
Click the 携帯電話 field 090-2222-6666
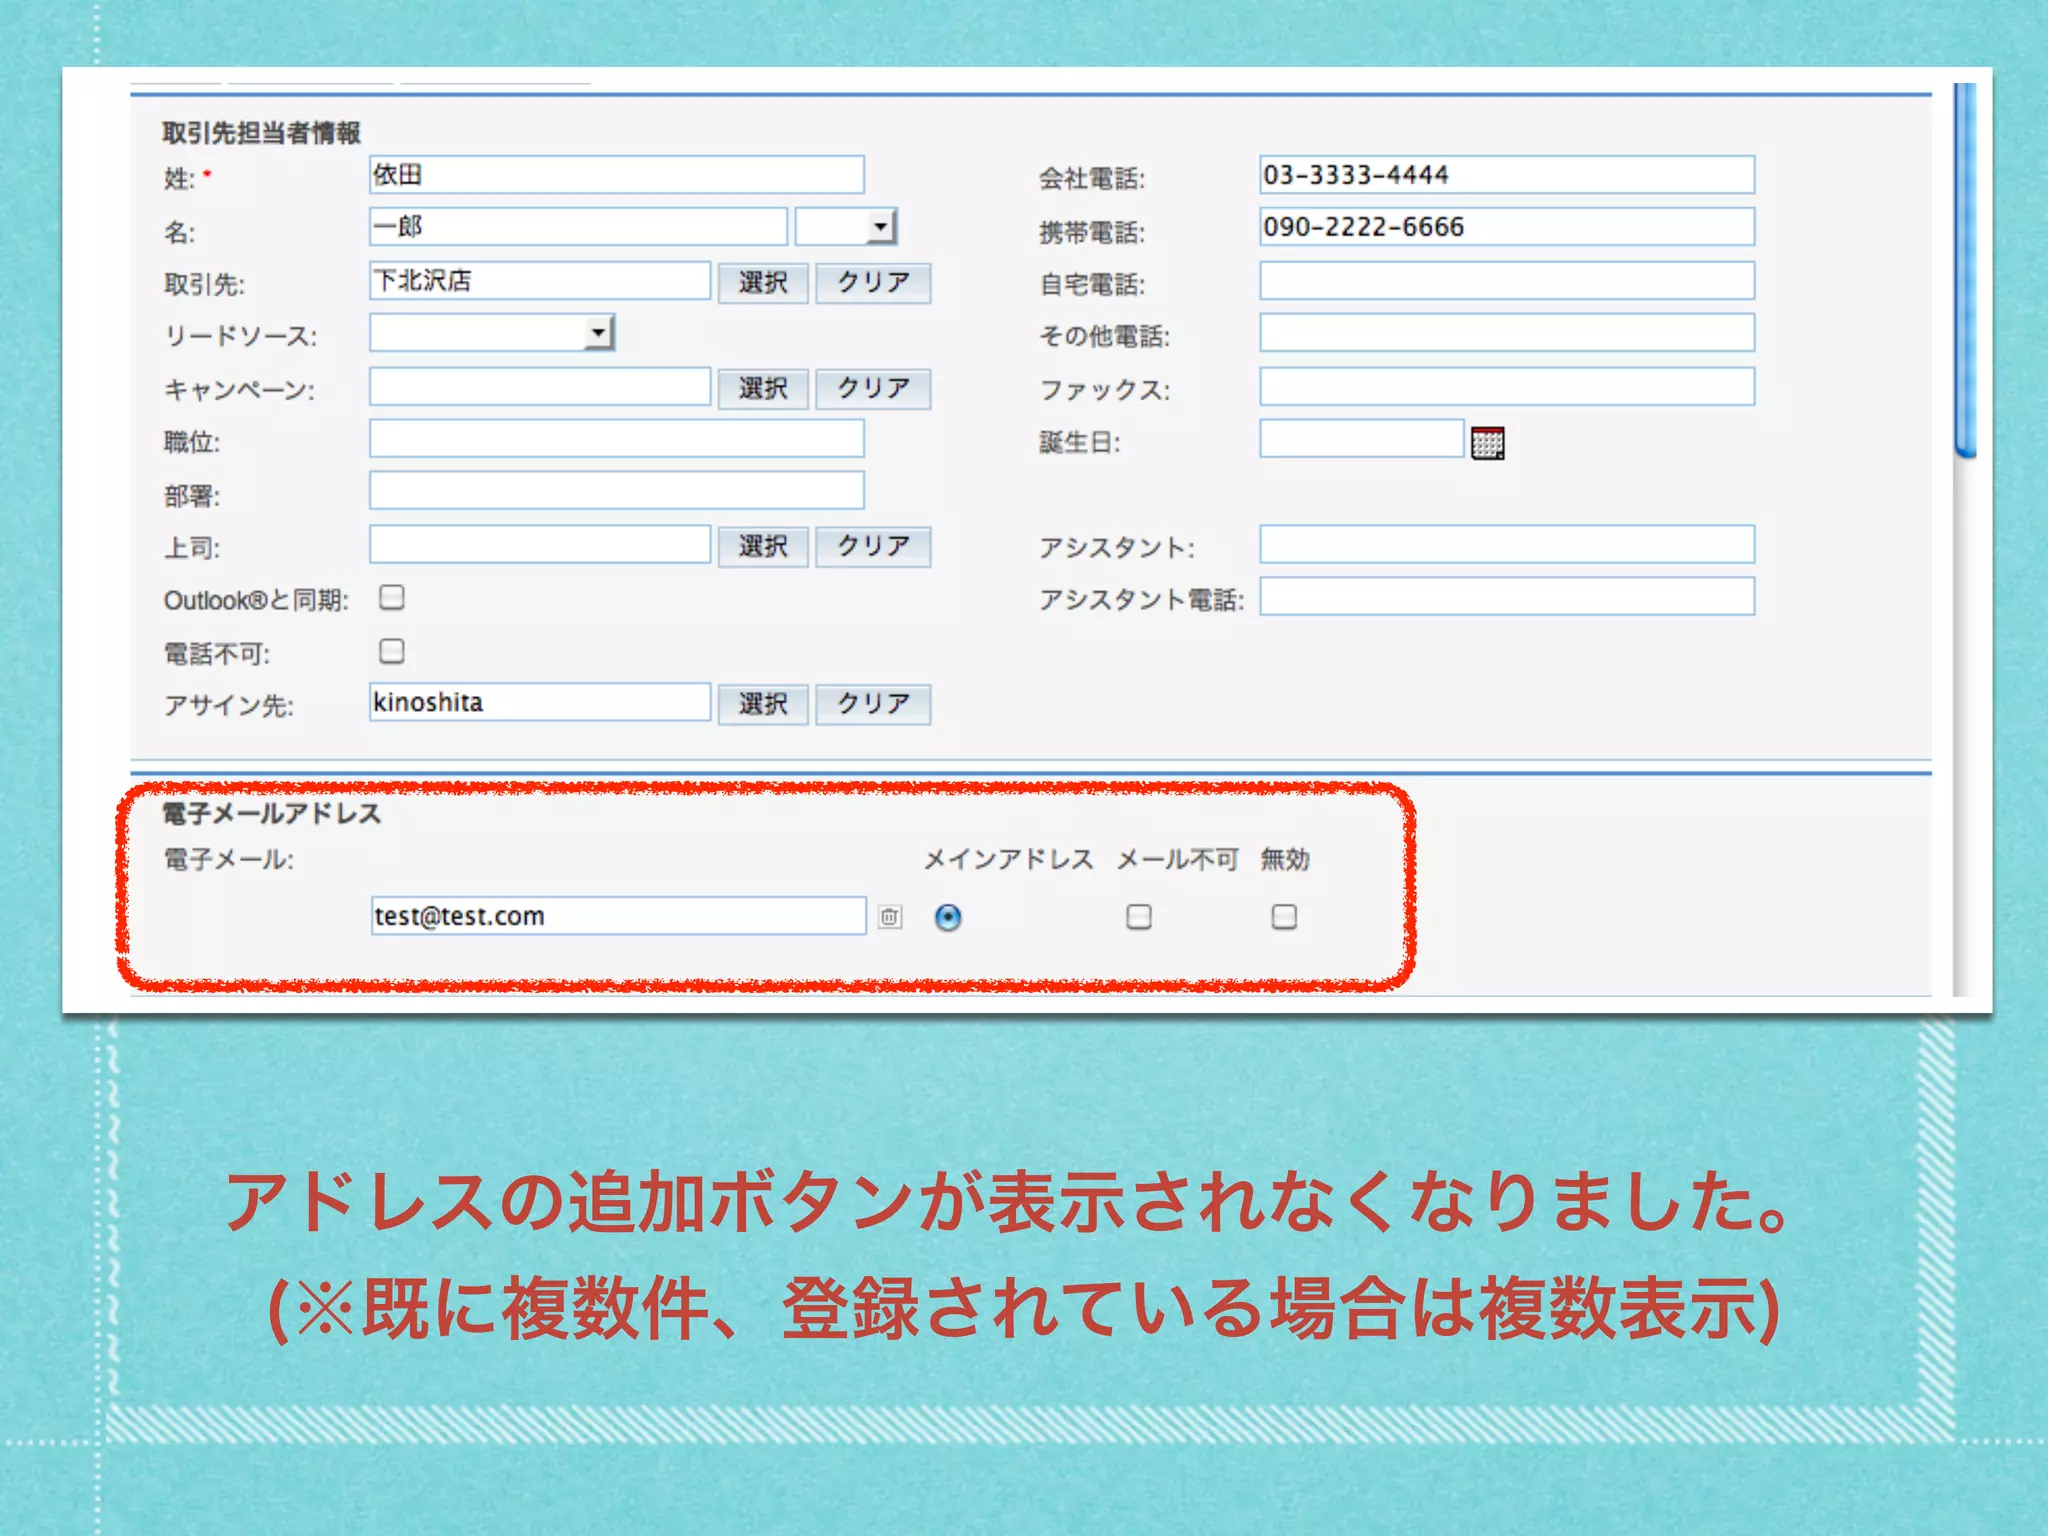click(x=1507, y=226)
